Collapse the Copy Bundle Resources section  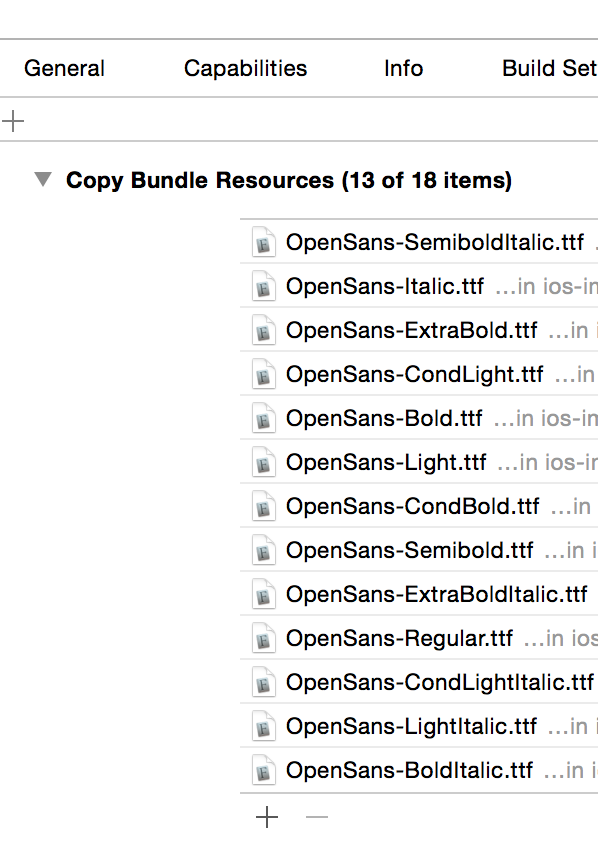pyautogui.click(x=42, y=180)
